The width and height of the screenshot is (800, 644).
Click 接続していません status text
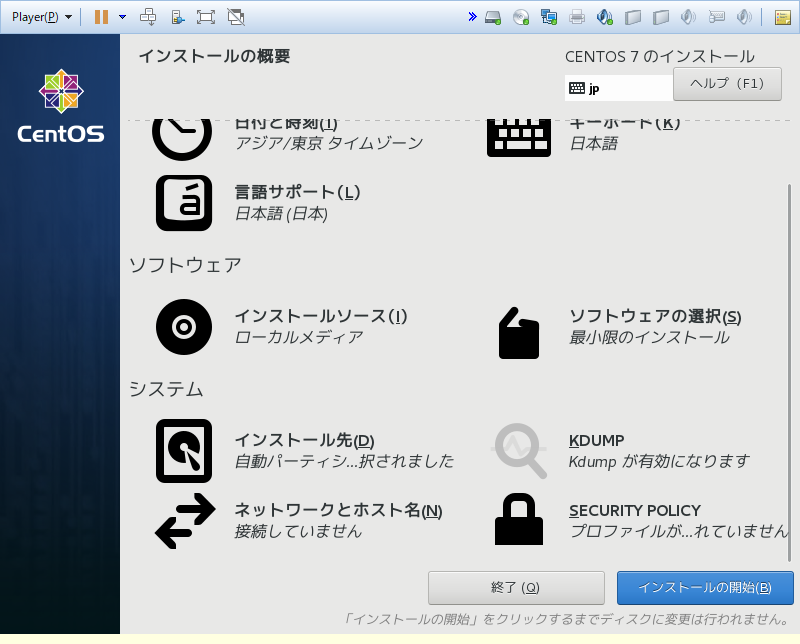(298, 531)
